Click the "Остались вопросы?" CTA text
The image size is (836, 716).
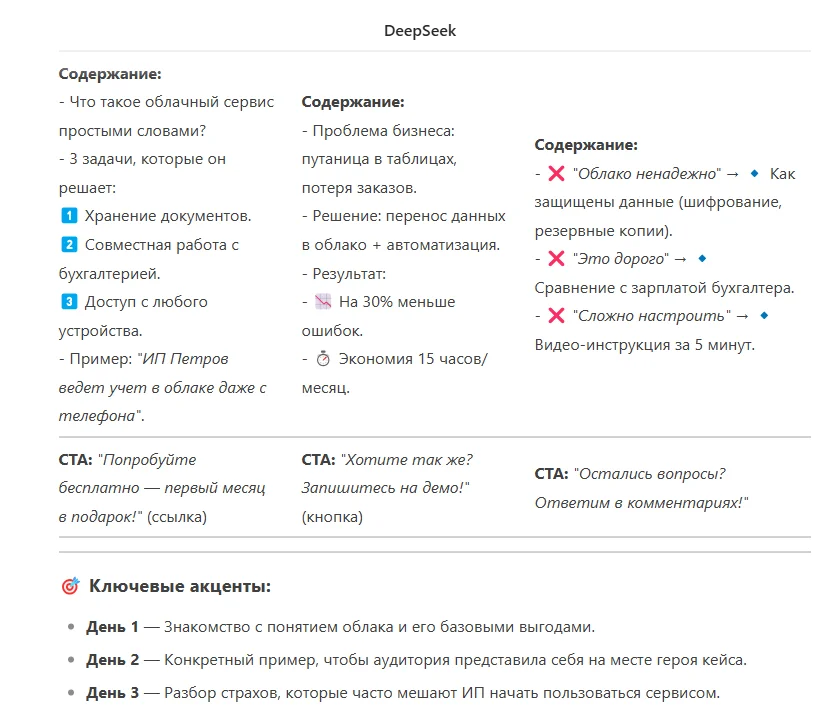[649, 474]
